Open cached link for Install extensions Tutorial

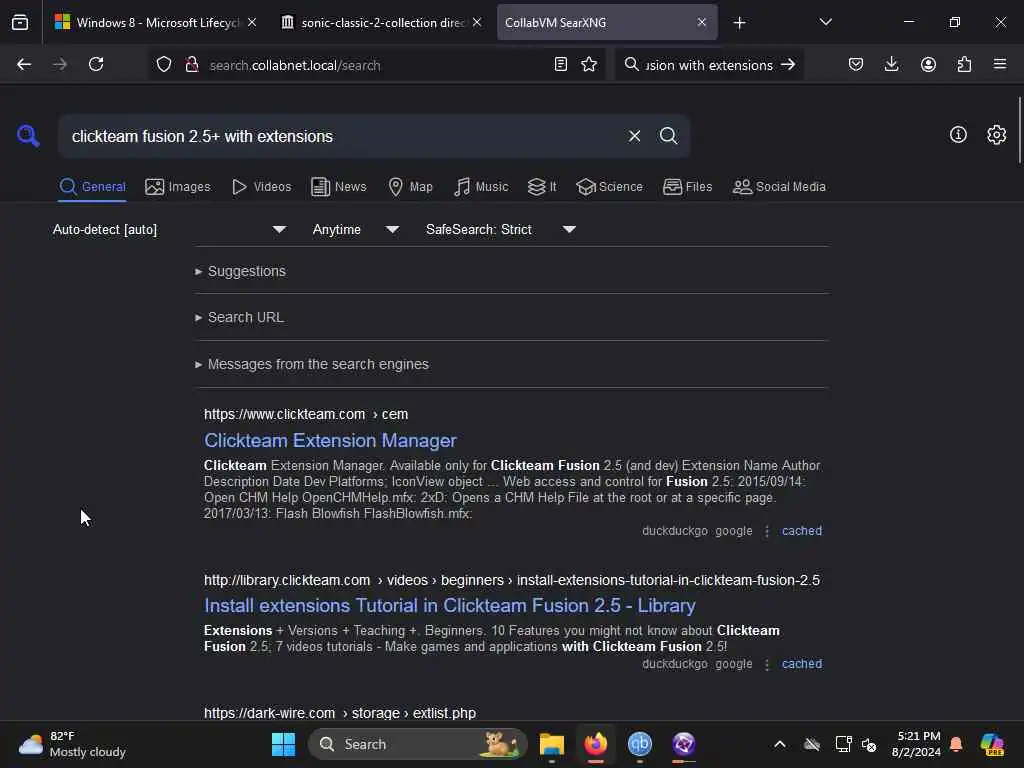[x=801, y=664]
